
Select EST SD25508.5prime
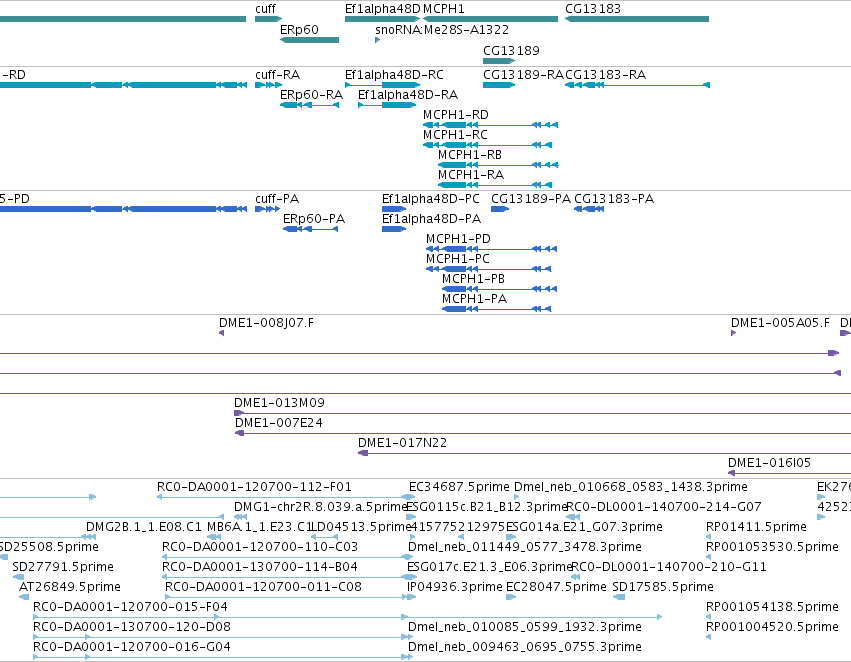[x=4, y=557]
